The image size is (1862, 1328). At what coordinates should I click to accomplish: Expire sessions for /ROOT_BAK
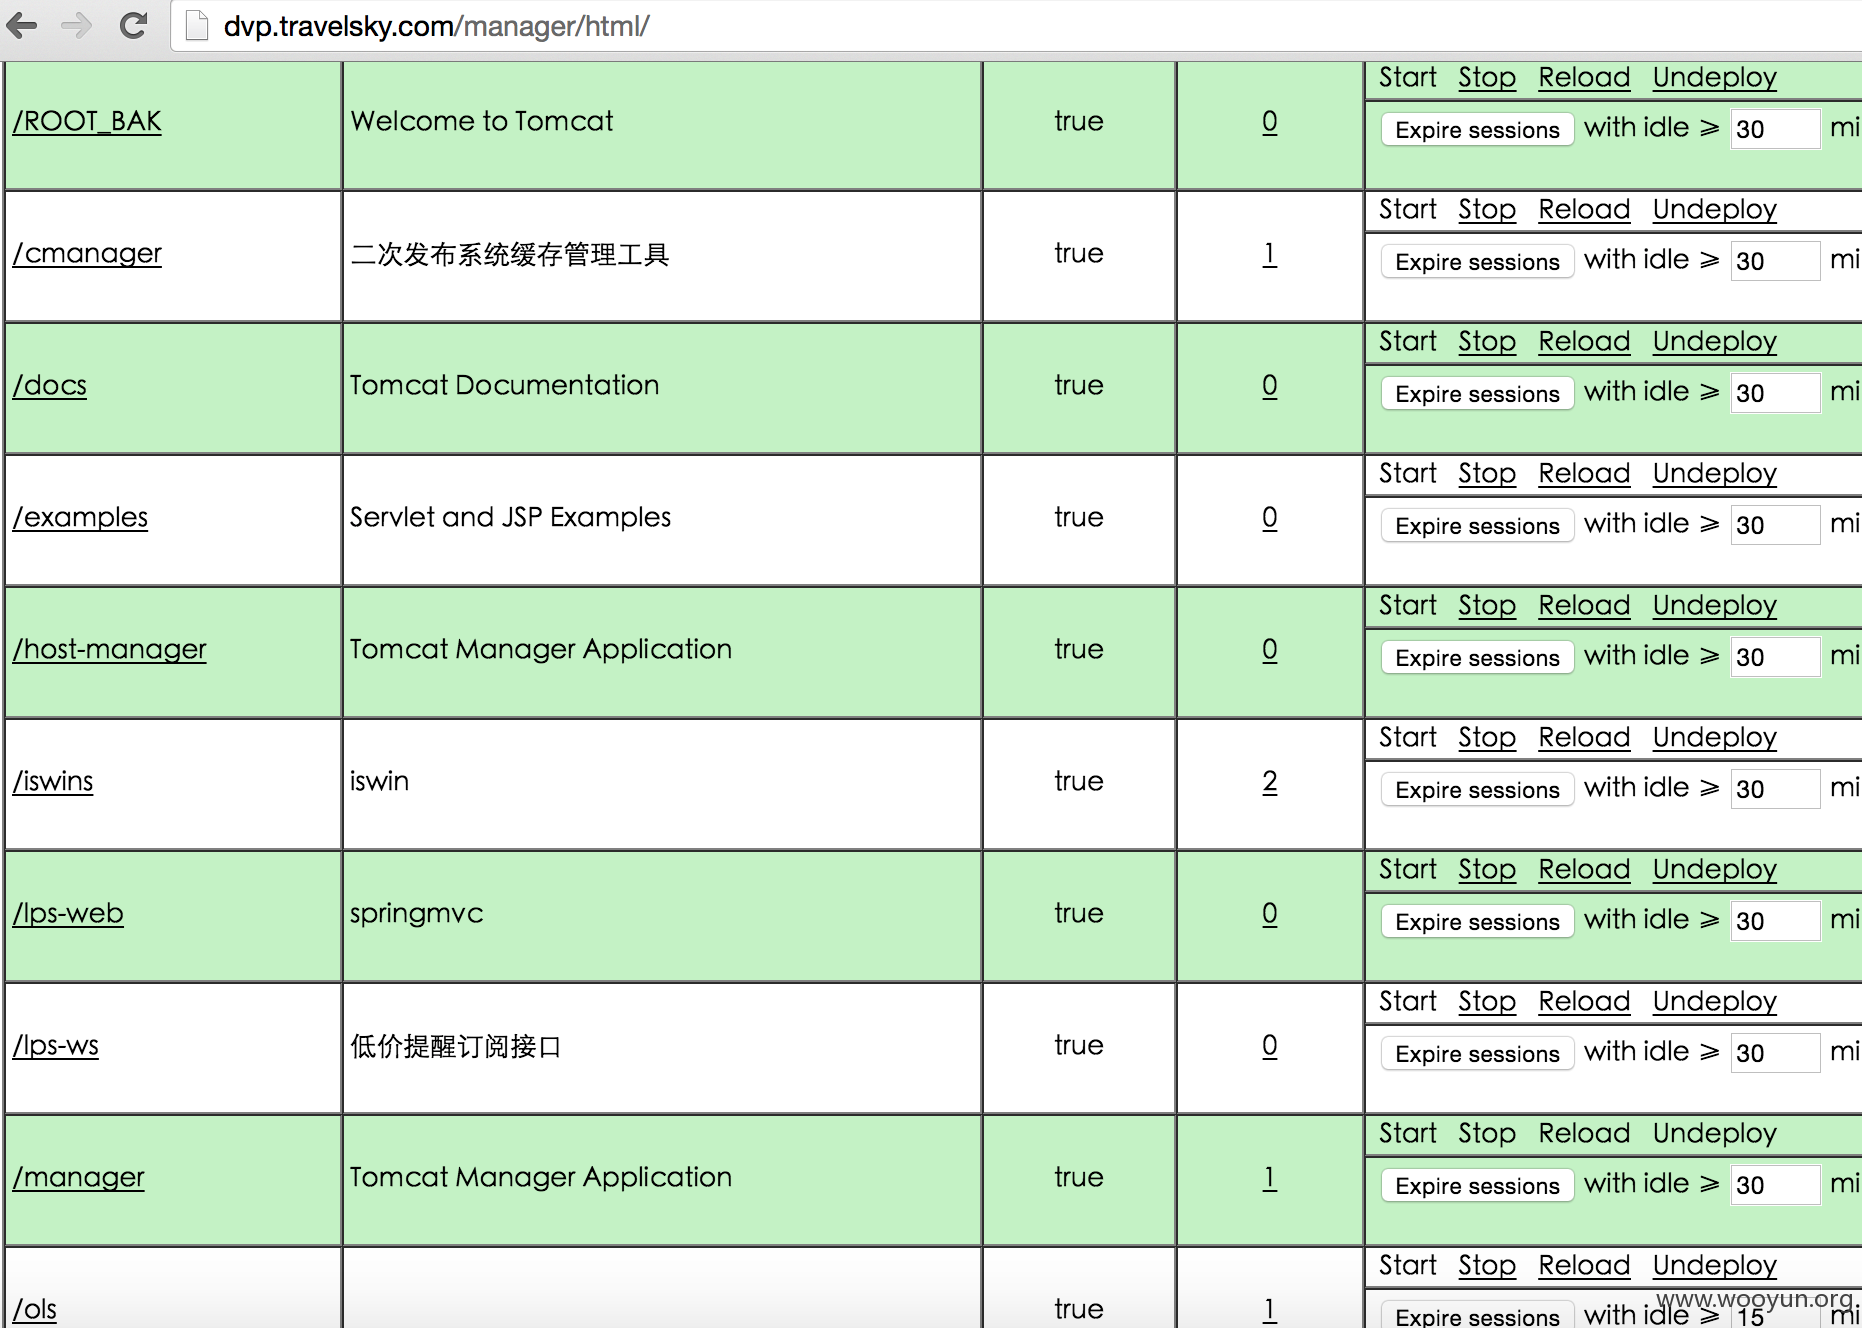pyautogui.click(x=1477, y=129)
